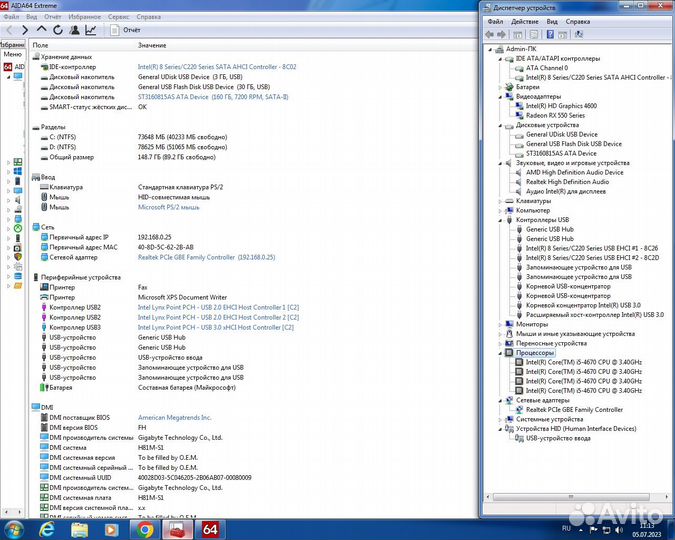Open USB 3.0 xHCI Host Controller link

click(216, 327)
